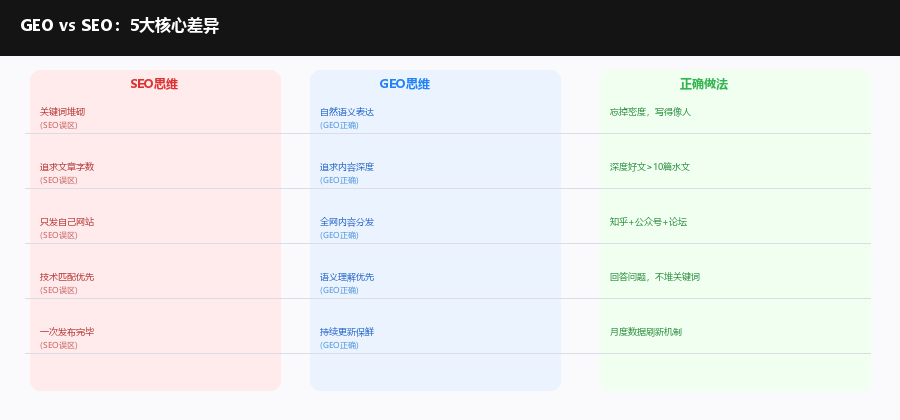Click "(GEO正确)" label under 全网内容分发
The image size is (900, 420).
[339, 235]
